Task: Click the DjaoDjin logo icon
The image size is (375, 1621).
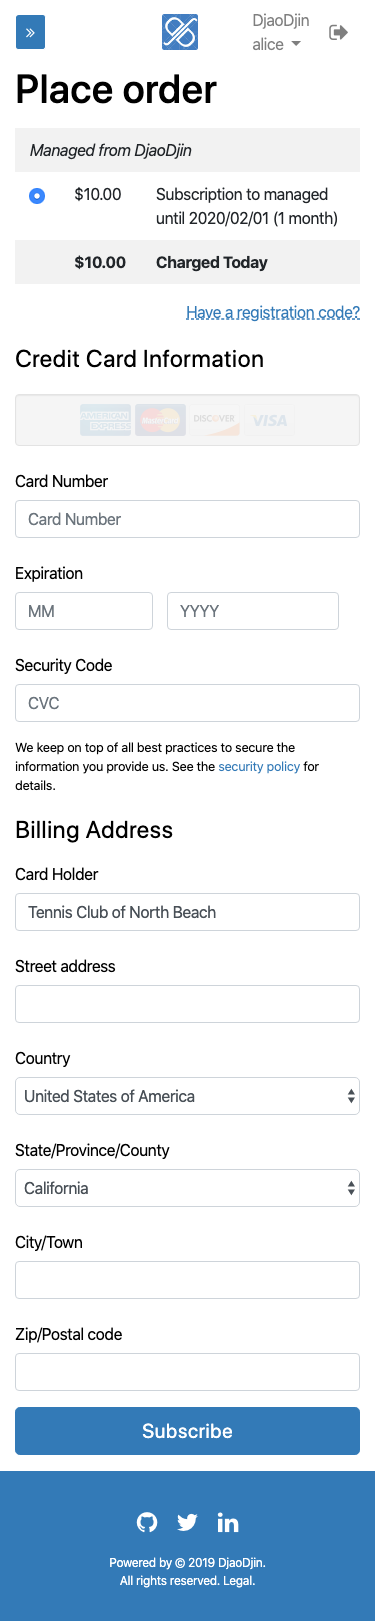Action: click(x=180, y=33)
